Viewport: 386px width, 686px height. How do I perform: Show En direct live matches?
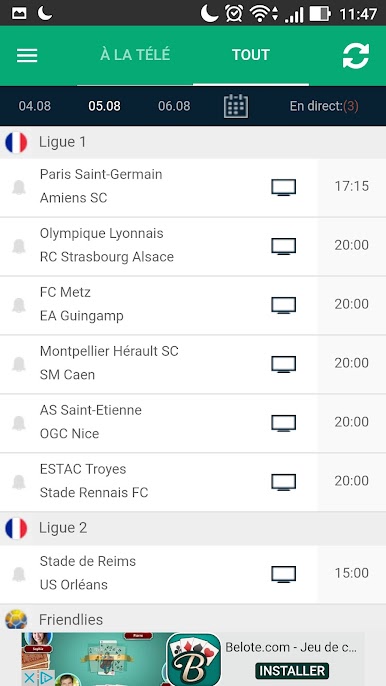point(324,106)
